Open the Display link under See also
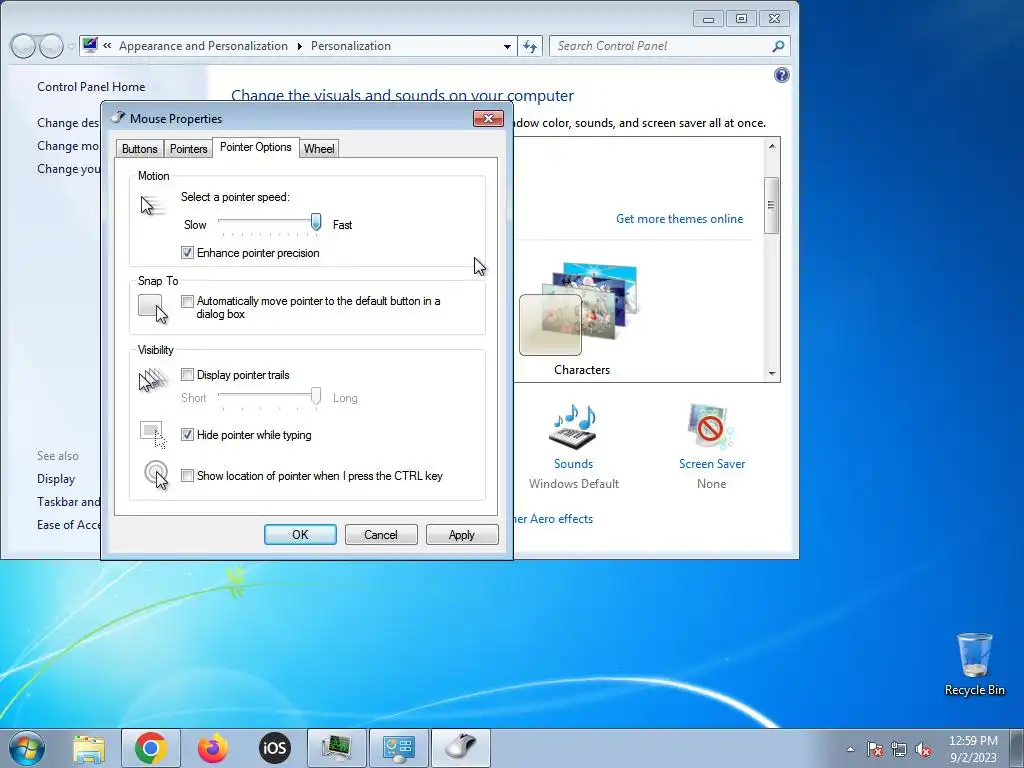The height and width of the screenshot is (768, 1024). (x=56, y=479)
